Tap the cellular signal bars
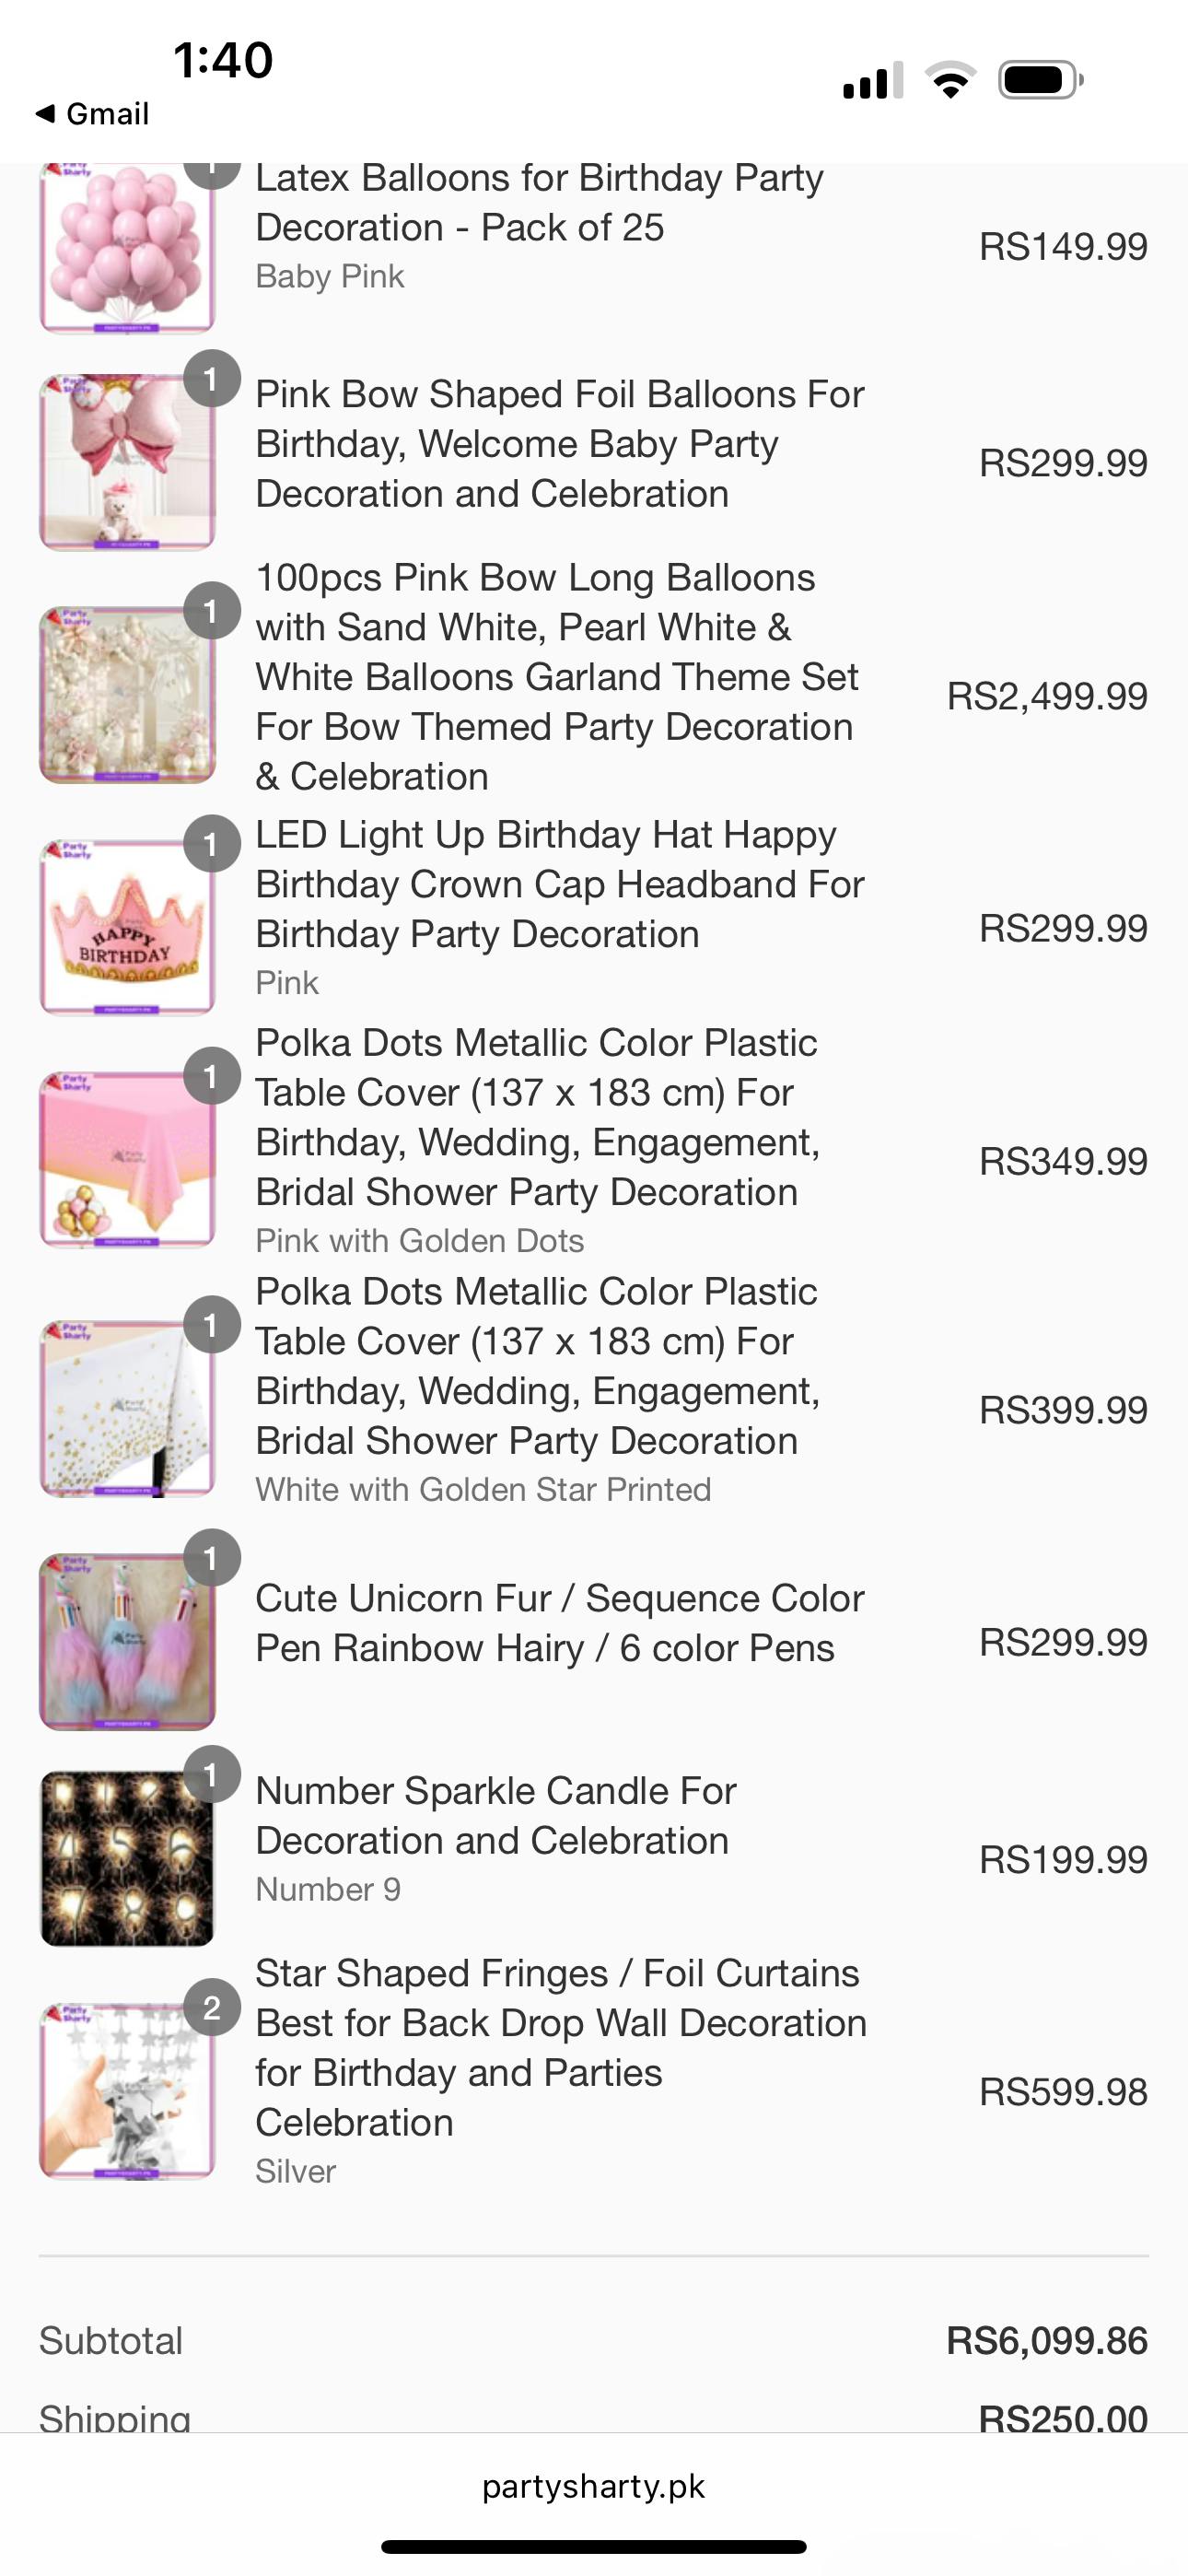Image resolution: width=1188 pixels, height=2576 pixels. [873, 80]
